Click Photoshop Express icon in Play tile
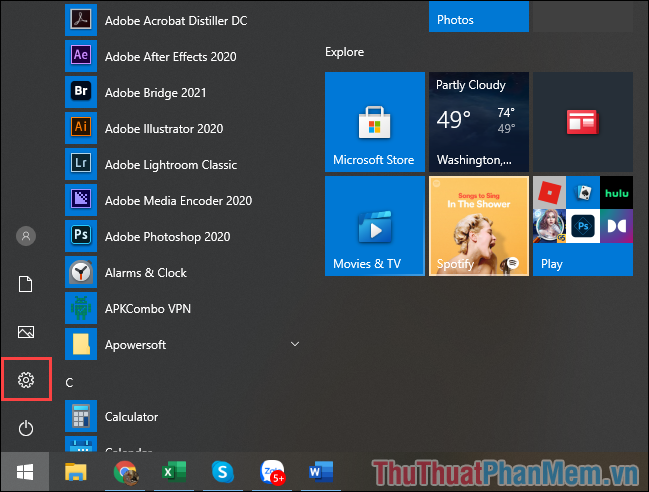 tap(583, 226)
